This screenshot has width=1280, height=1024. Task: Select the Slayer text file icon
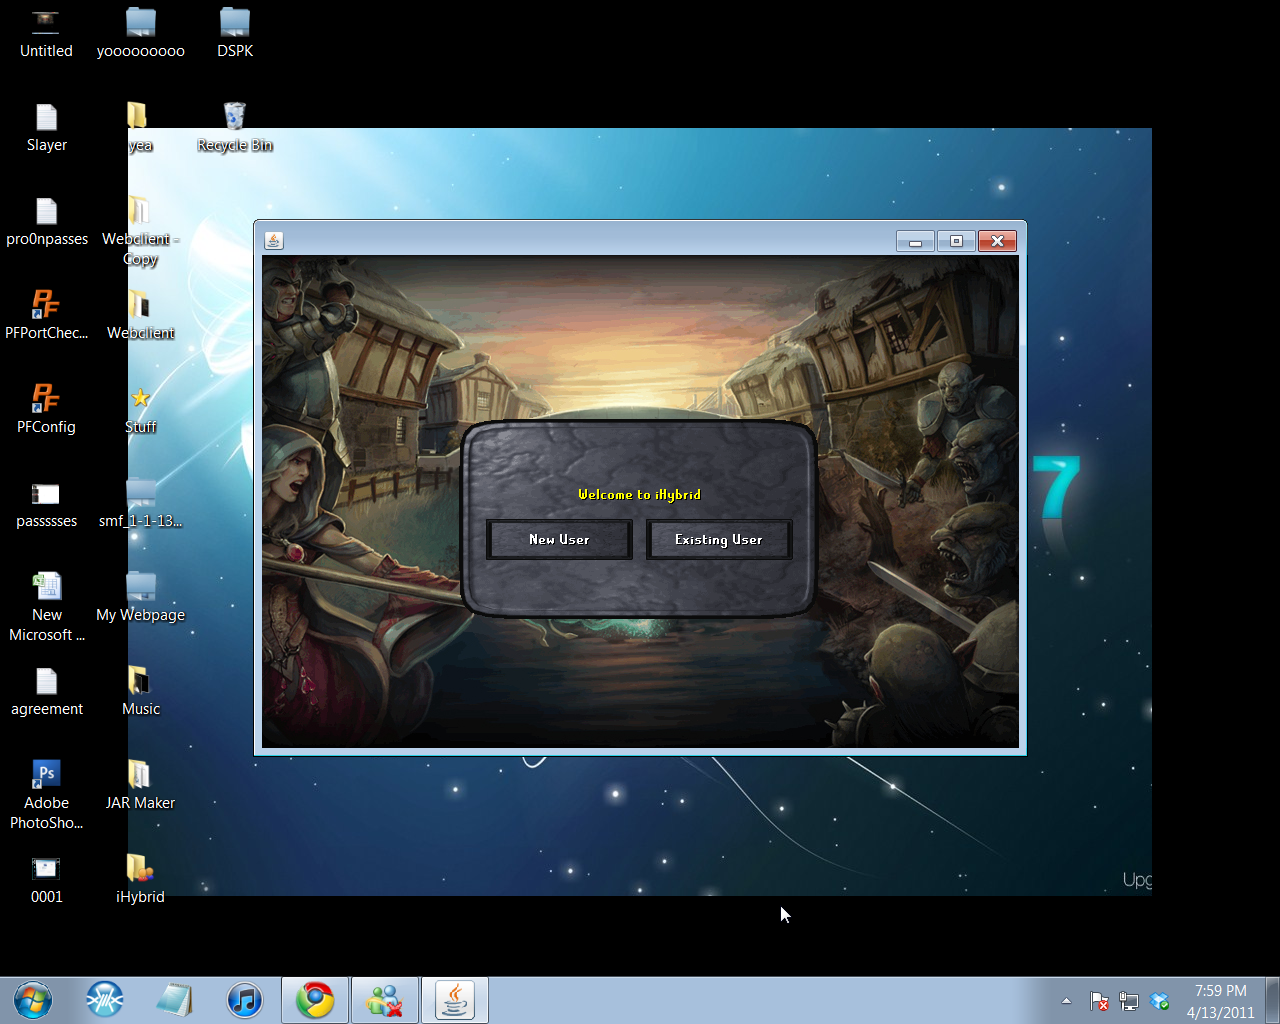click(46, 127)
